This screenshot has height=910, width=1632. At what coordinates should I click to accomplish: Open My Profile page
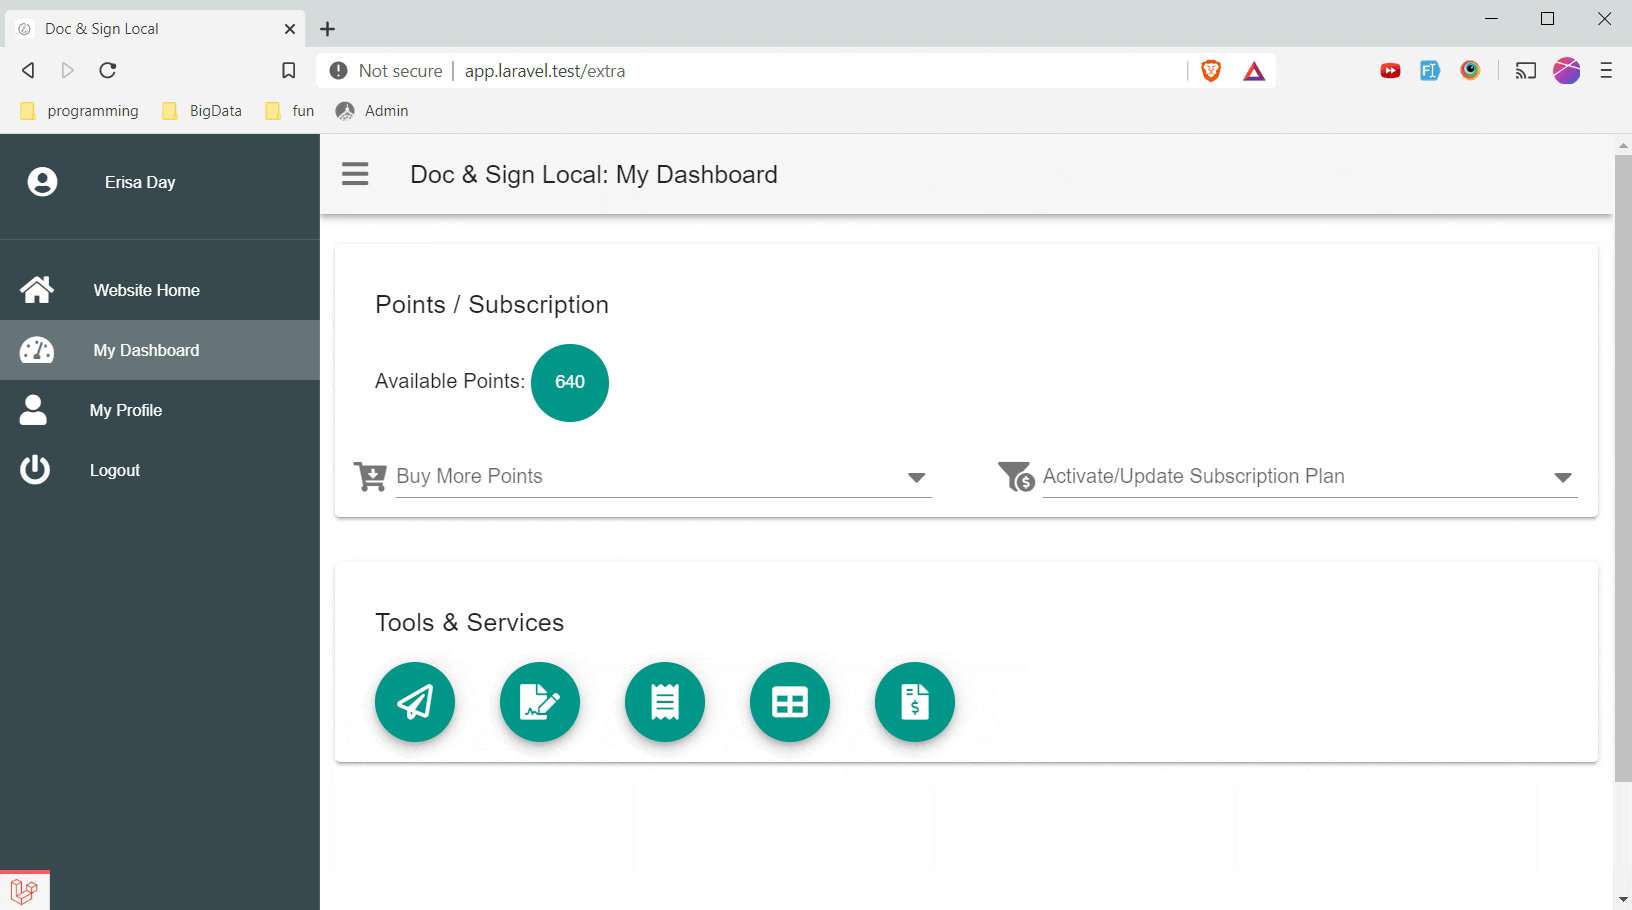[x=160, y=410]
